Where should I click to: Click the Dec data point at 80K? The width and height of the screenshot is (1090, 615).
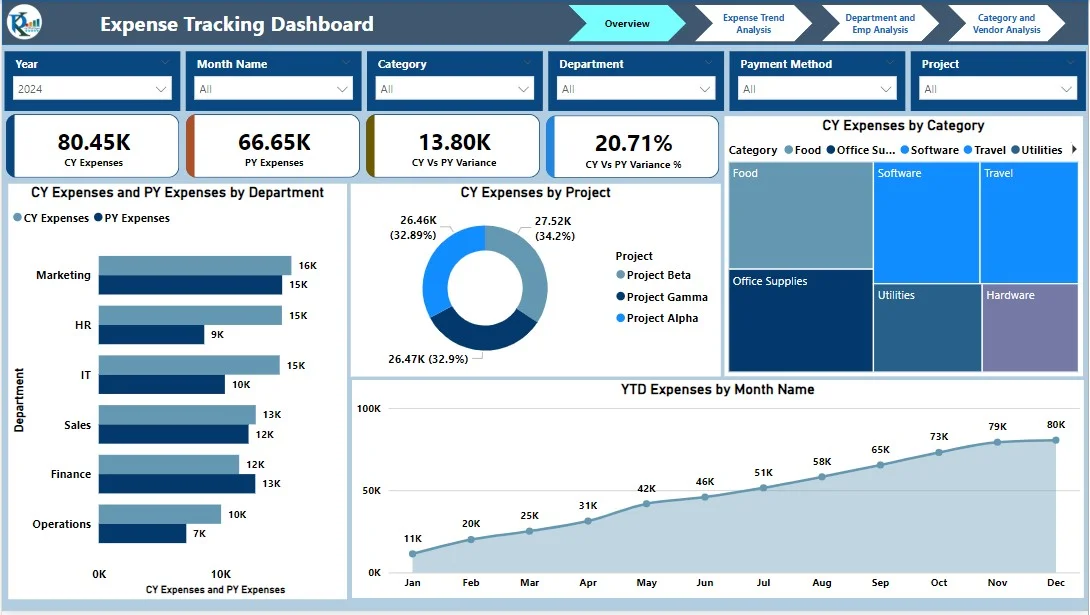[x=1055, y=440]
